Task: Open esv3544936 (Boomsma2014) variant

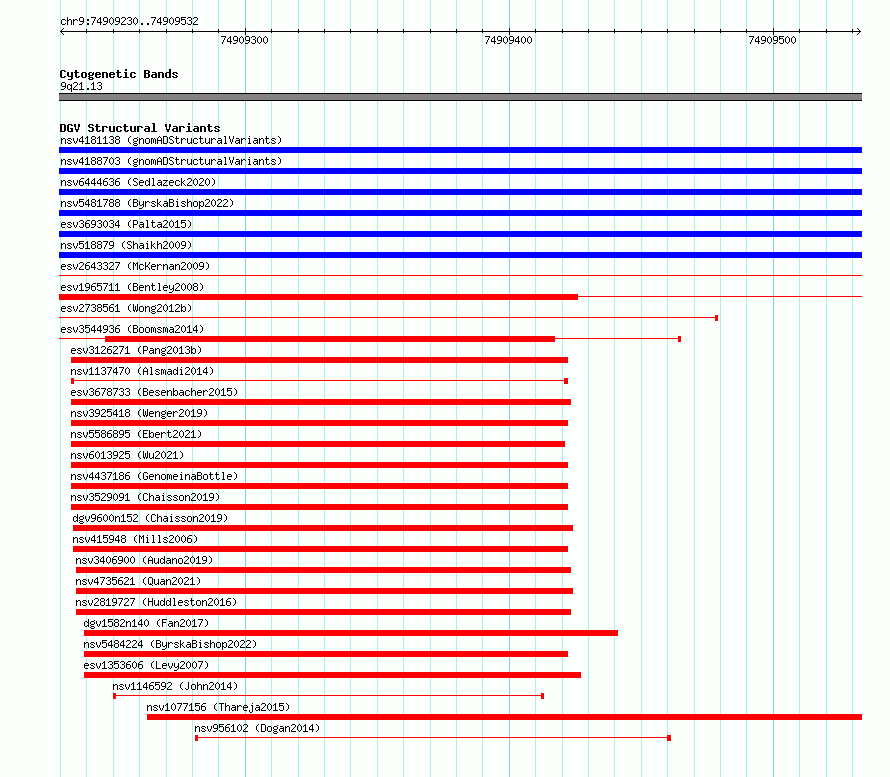Action: point(132,329)
